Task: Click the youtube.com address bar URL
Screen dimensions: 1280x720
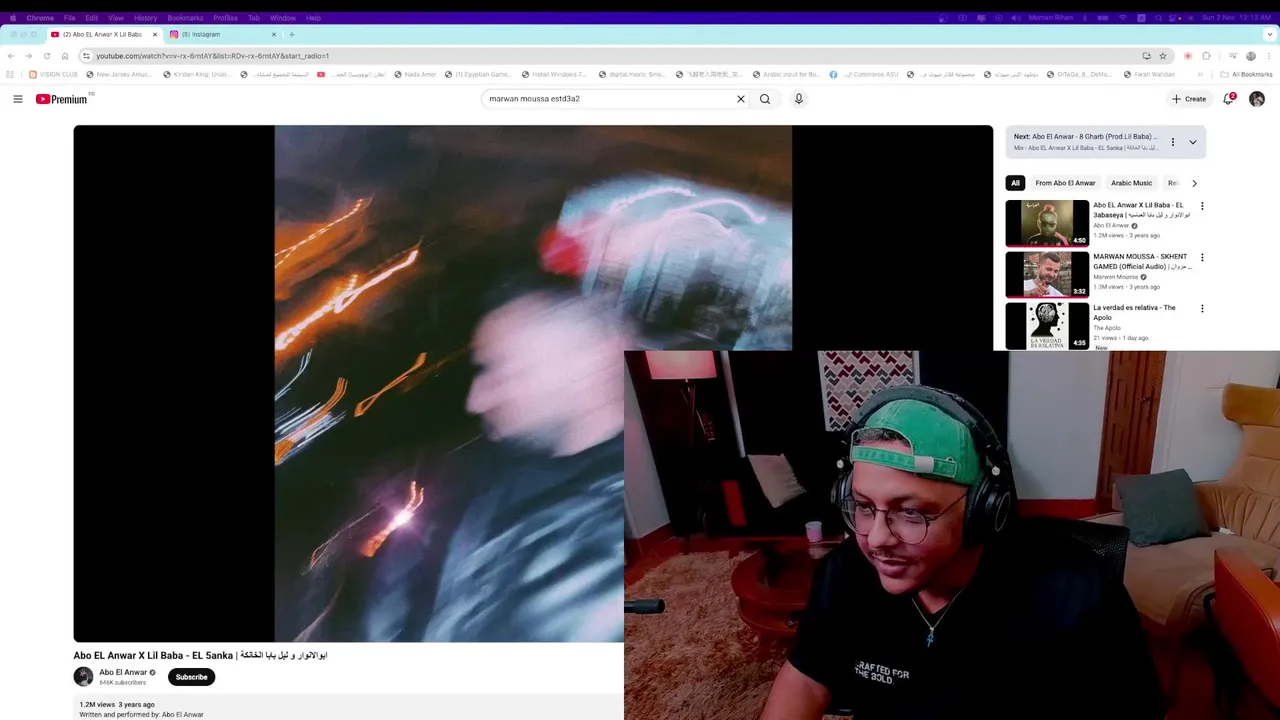Action: 212,56
